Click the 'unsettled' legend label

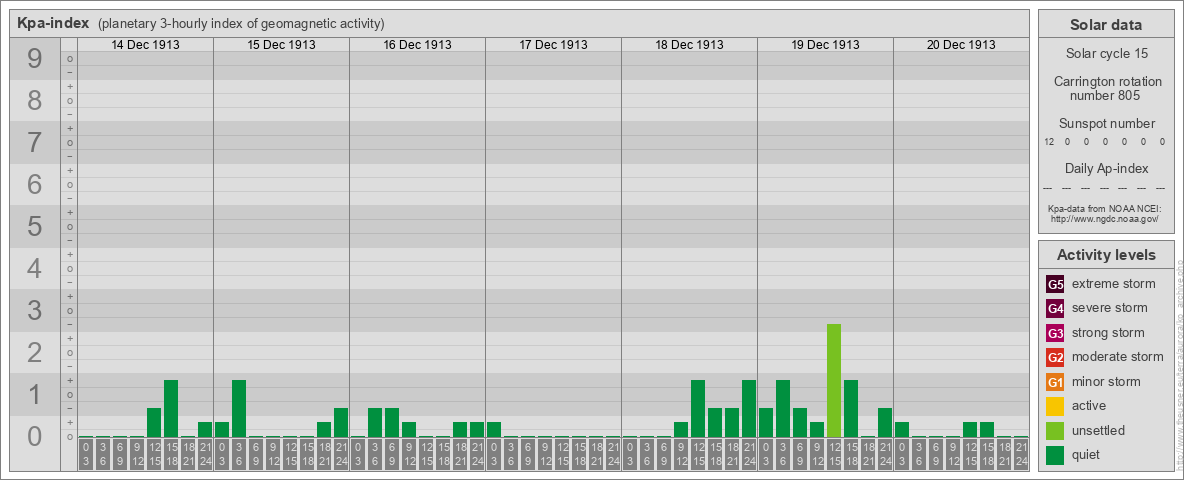click(1098, 430)
